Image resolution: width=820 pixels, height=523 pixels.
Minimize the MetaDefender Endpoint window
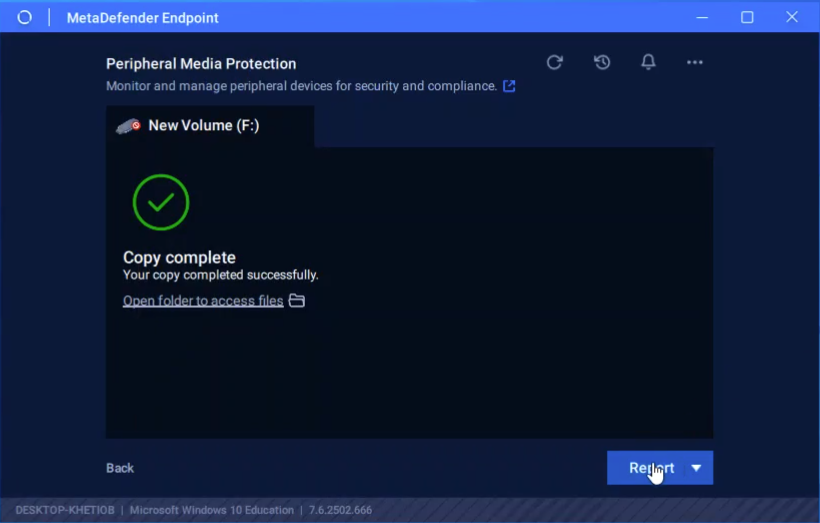click(x=702, y=17)
